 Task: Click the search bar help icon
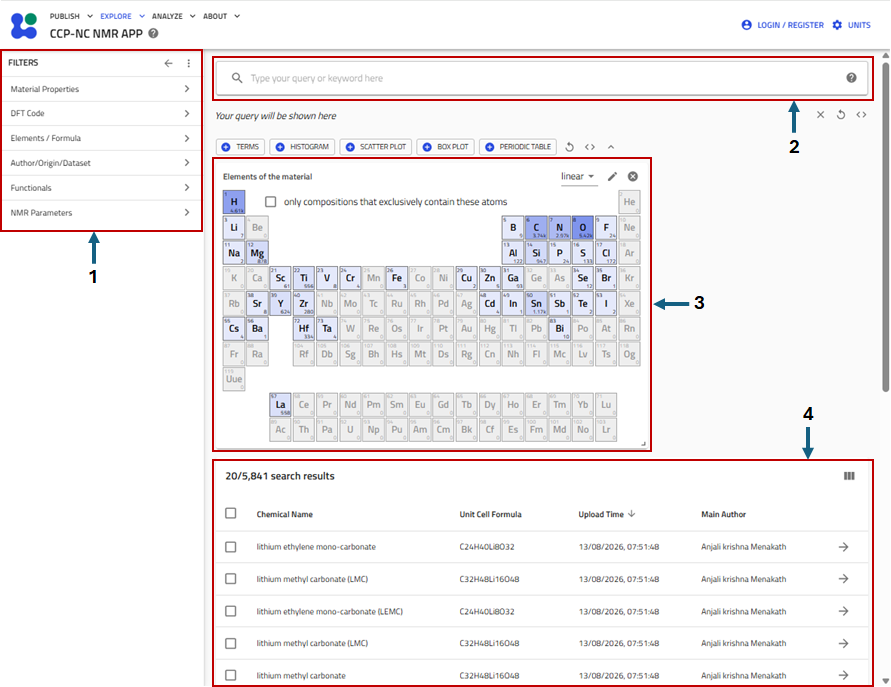(x=851, y=78)
